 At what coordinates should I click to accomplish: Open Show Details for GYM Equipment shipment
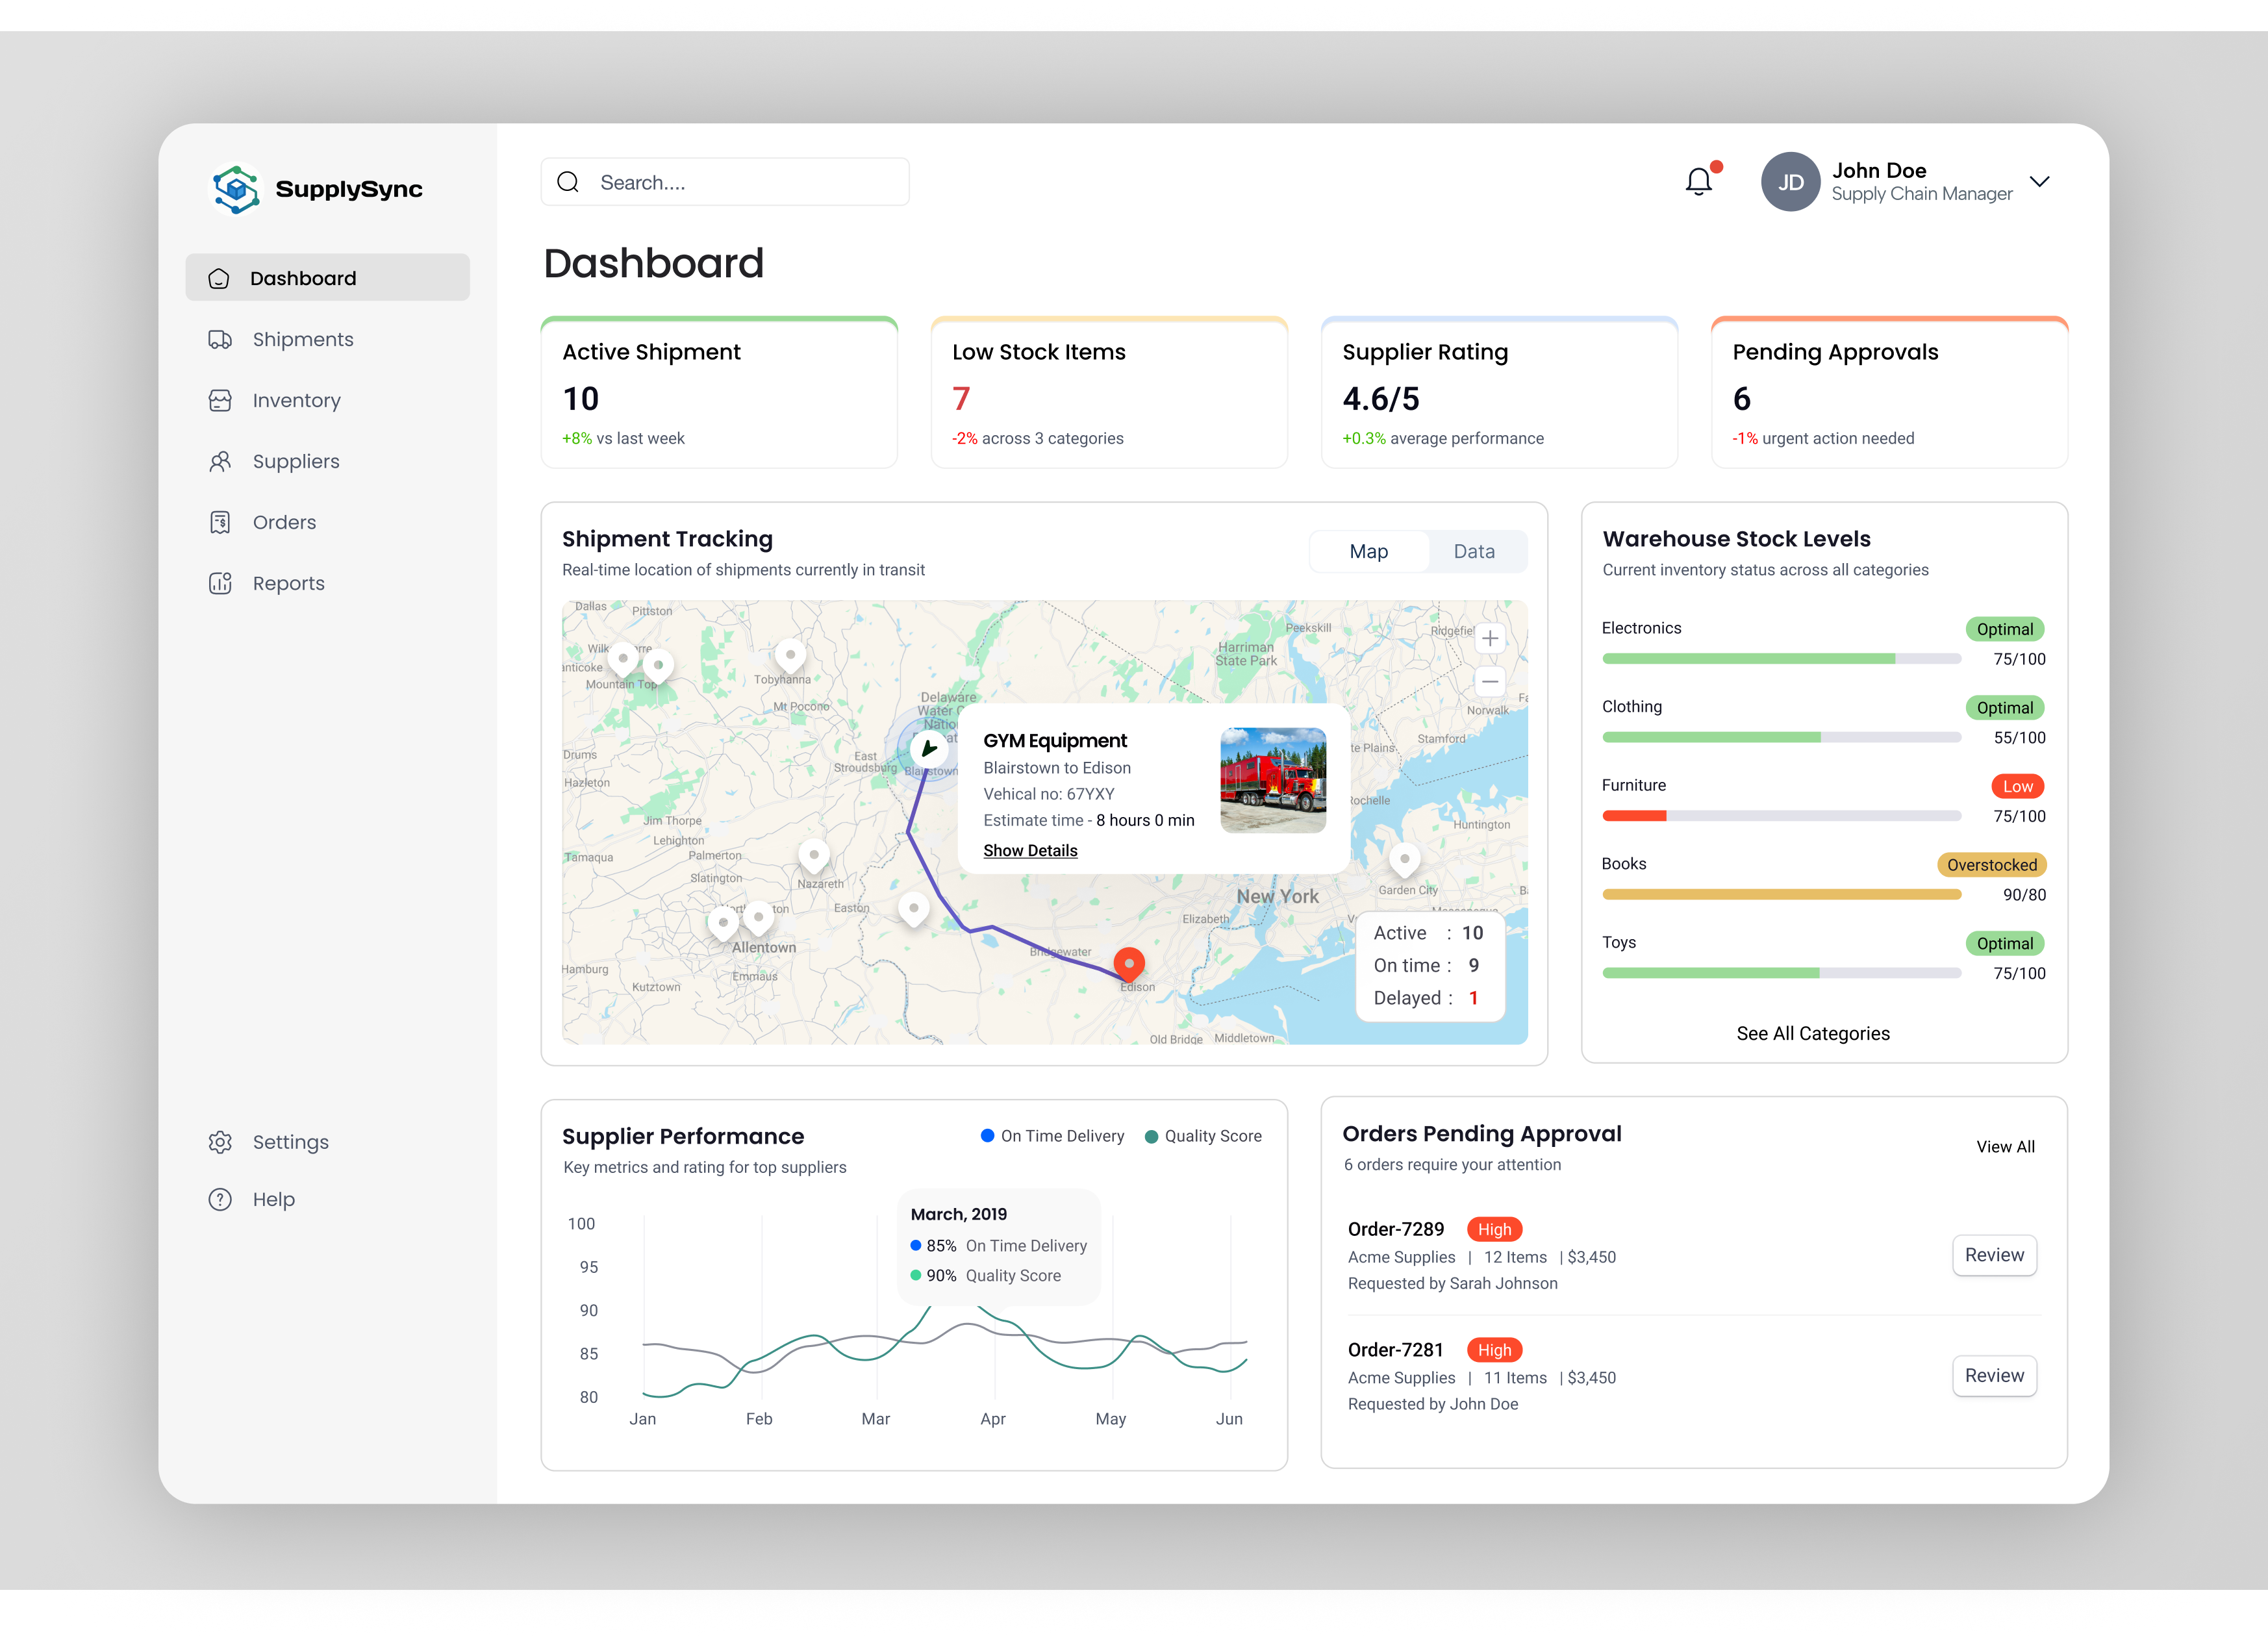click(x=1030, y=850)
